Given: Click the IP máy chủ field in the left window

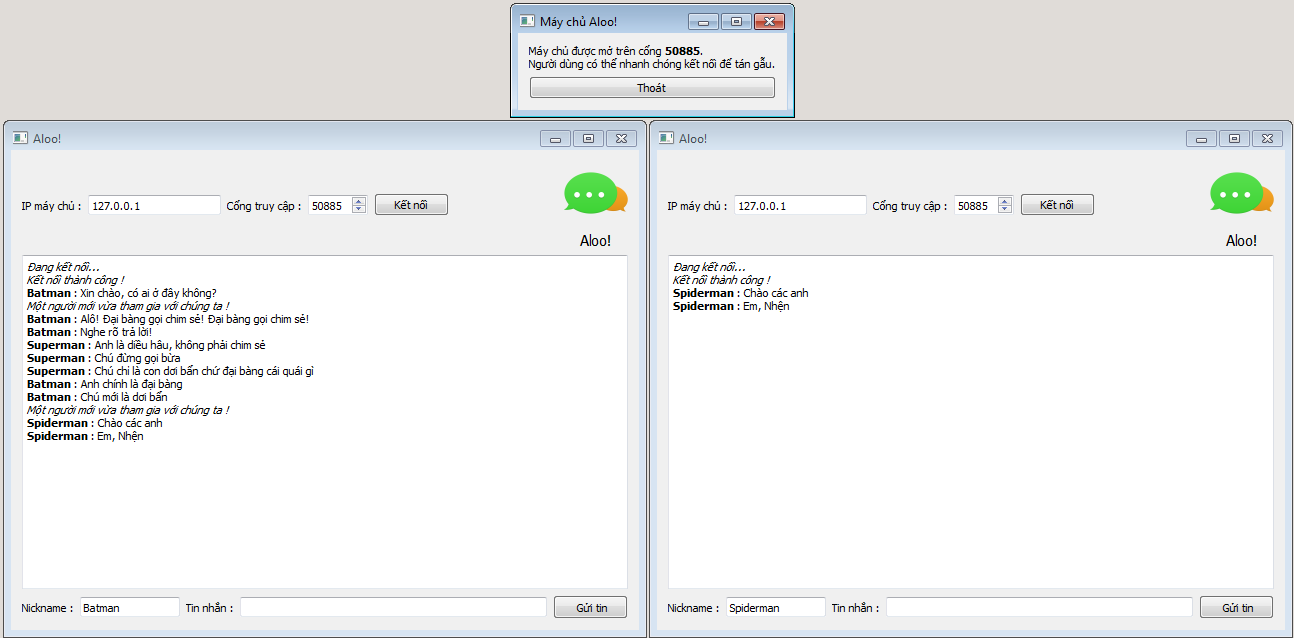Looking at the screenshot, I should tap(154, 205).
